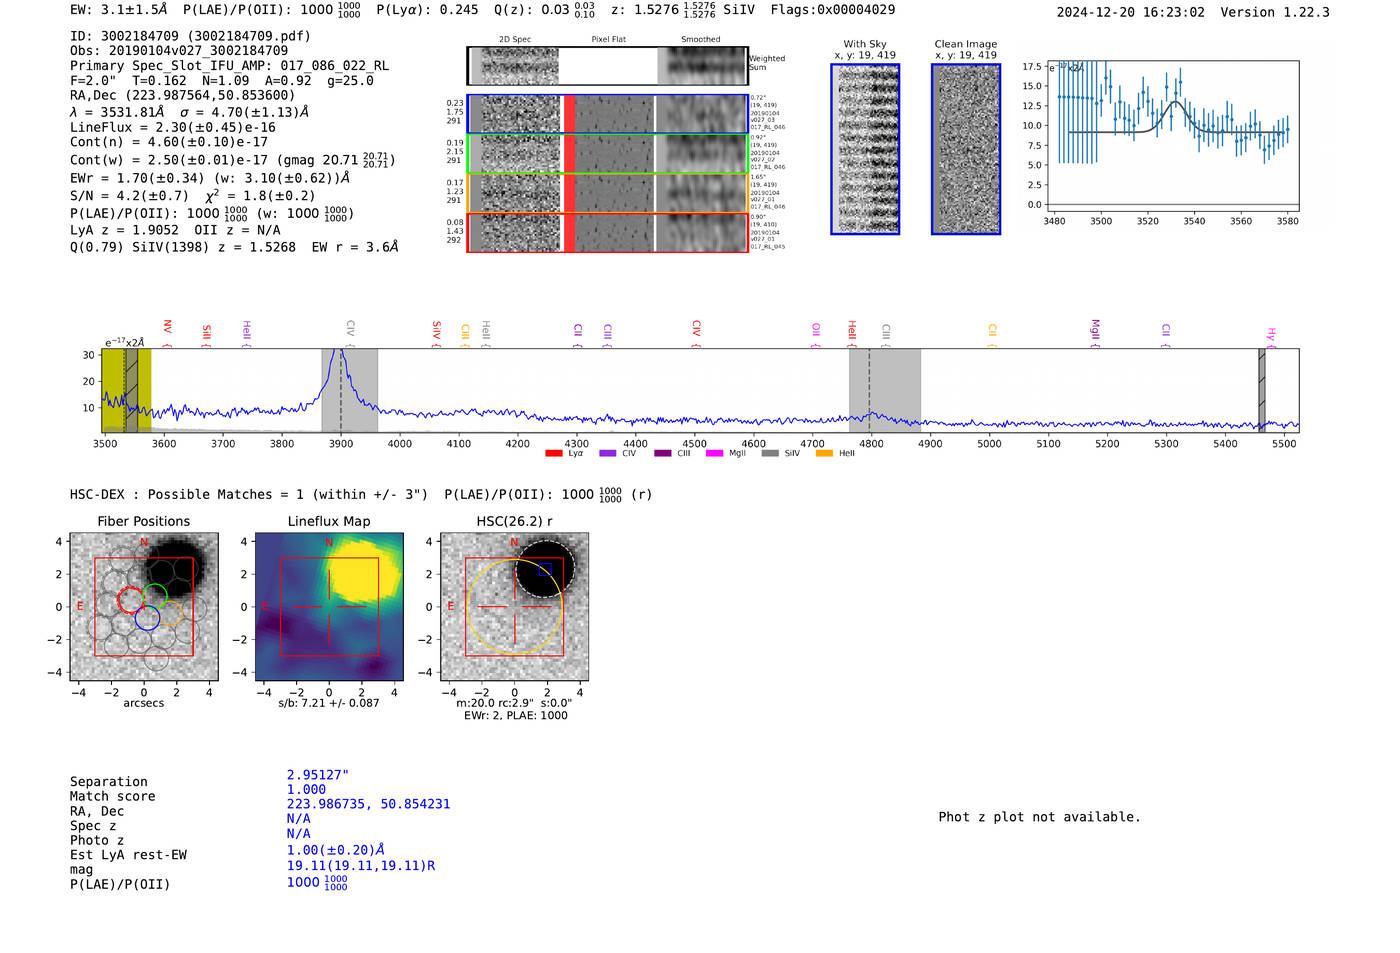Click the HSC-DEX Possible Matches heading
Image resolution: width=1400 pixels, height=953 pixels.
[361, 494]
